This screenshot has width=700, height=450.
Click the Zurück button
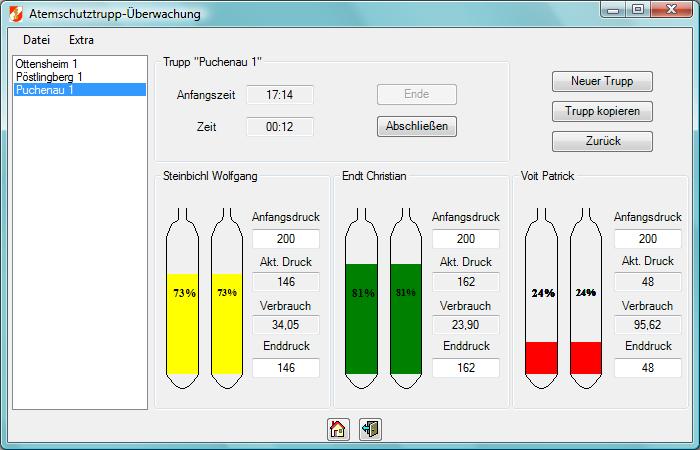point(602,141)
